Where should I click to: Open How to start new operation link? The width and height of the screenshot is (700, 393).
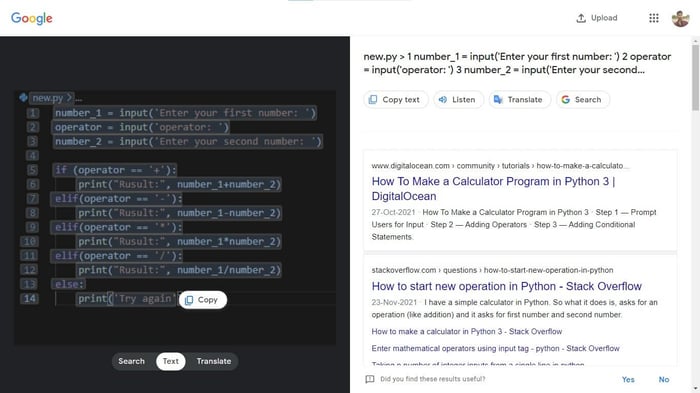(506, 286)
